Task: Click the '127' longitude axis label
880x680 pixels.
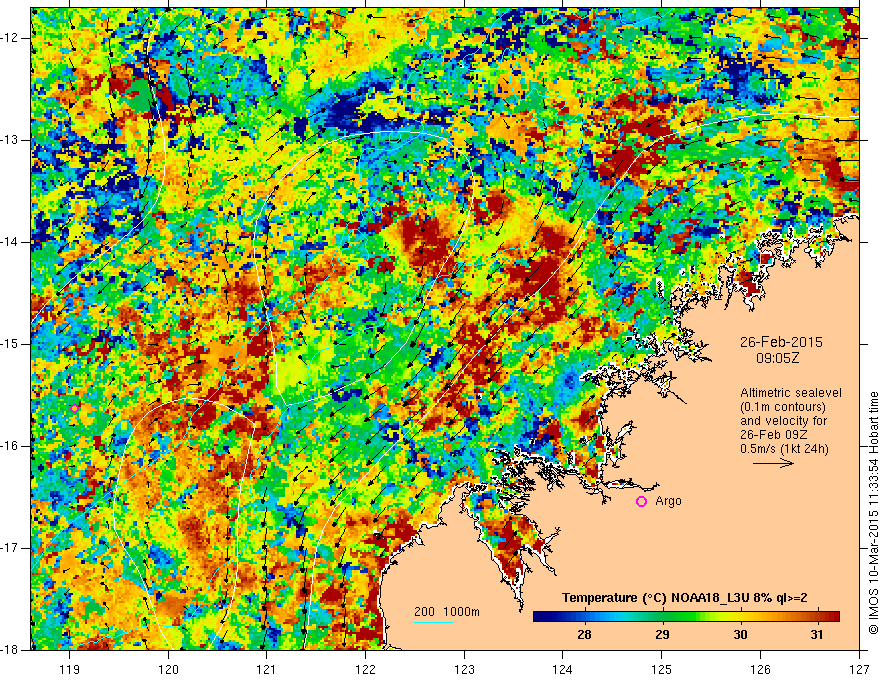Action: point(859,669)
